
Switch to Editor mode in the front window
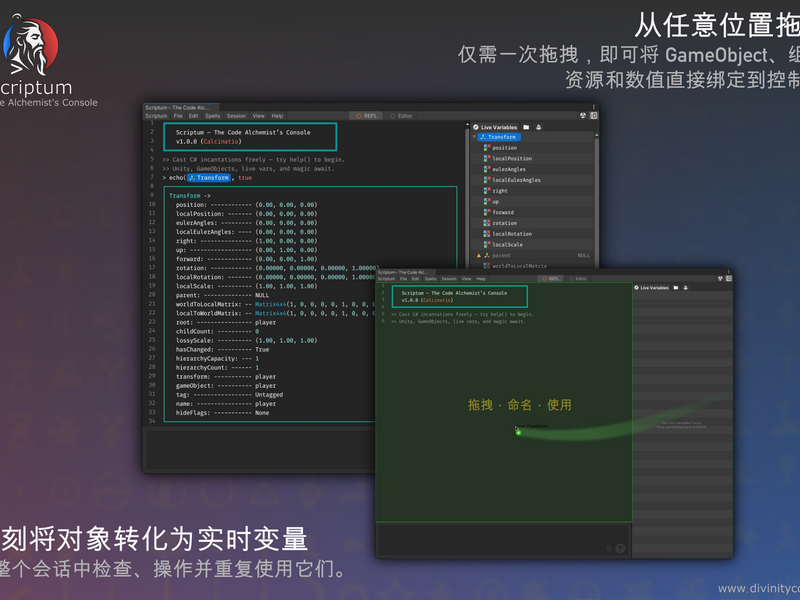578,279
